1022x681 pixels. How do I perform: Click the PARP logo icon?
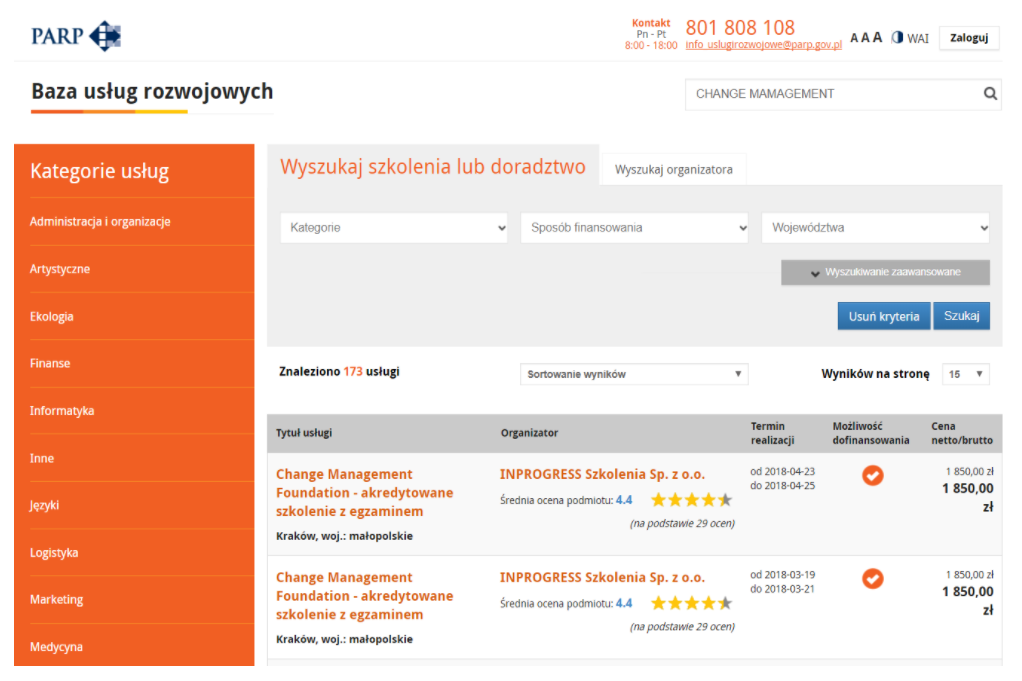click(104, 37)
